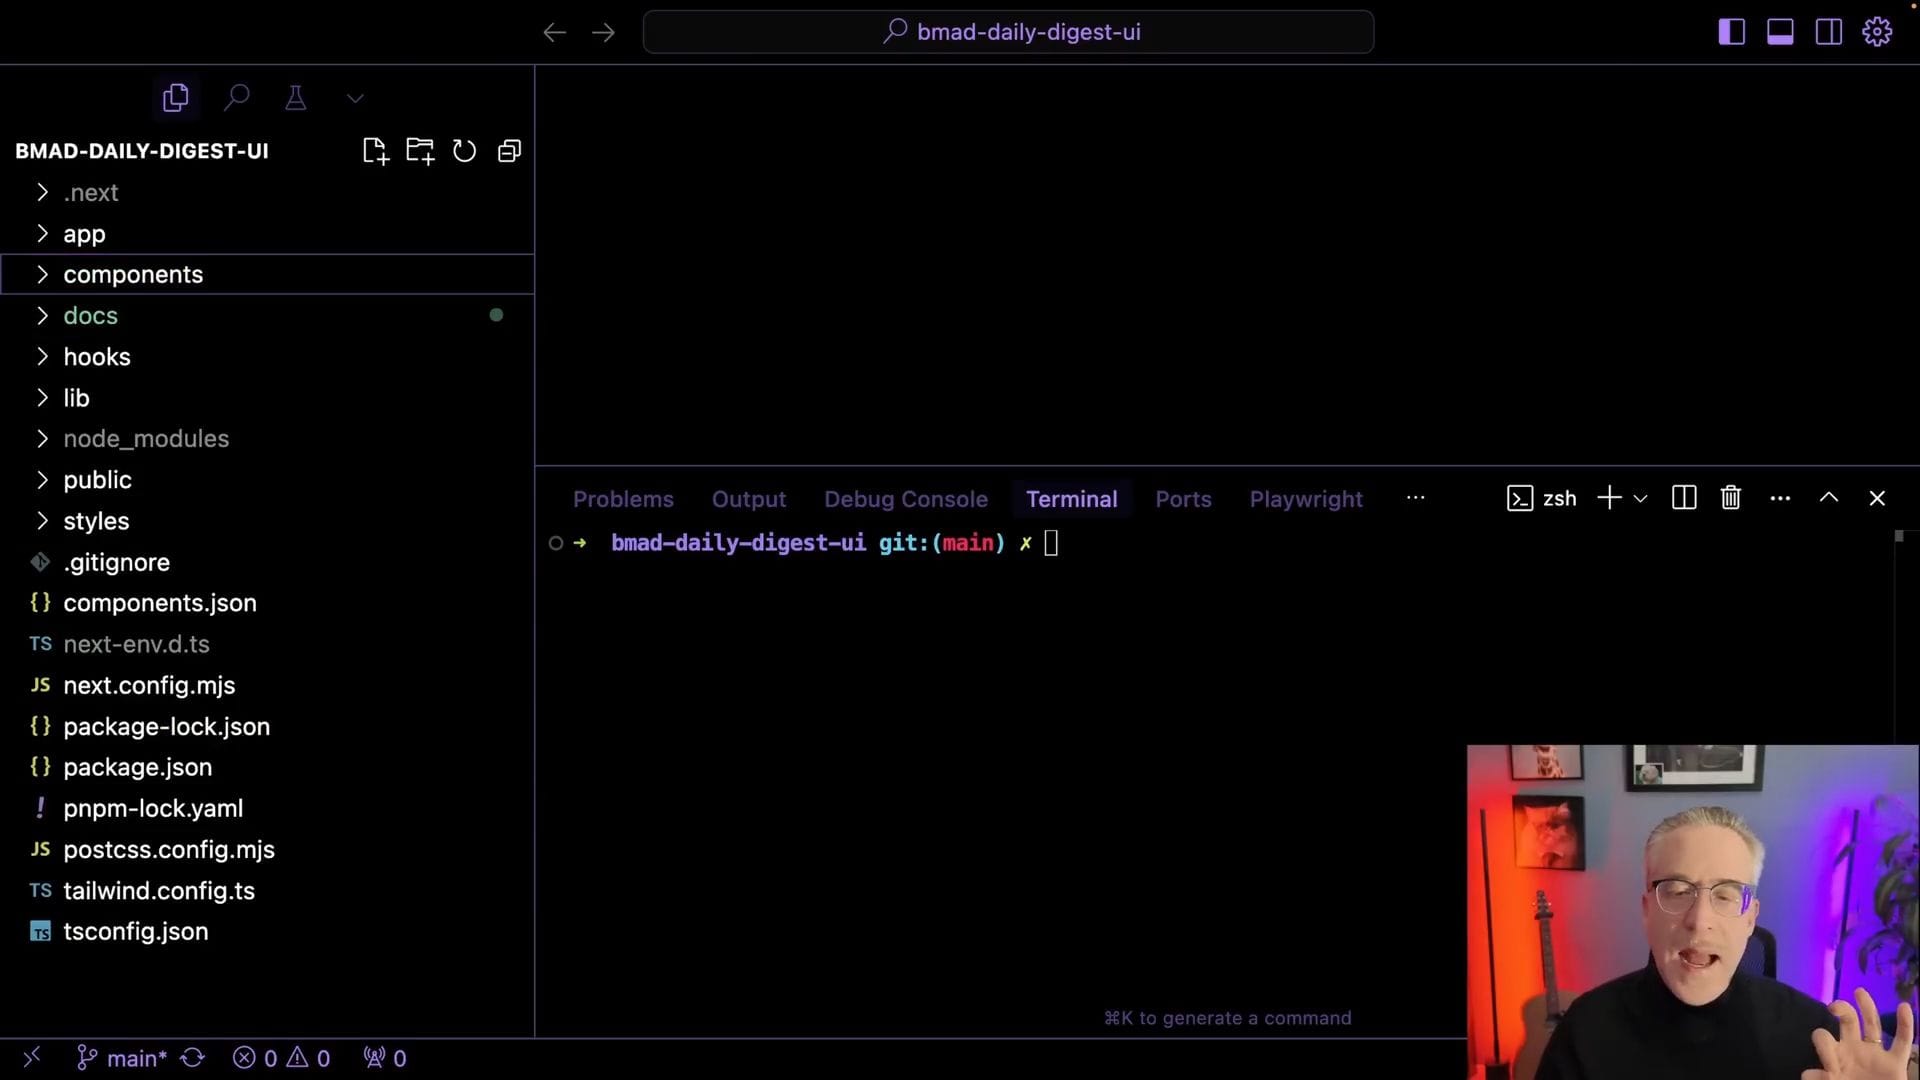This screenshot has width=1920, height=1080.
Task: Split the terminal pane
Action: click(1683, 498)
